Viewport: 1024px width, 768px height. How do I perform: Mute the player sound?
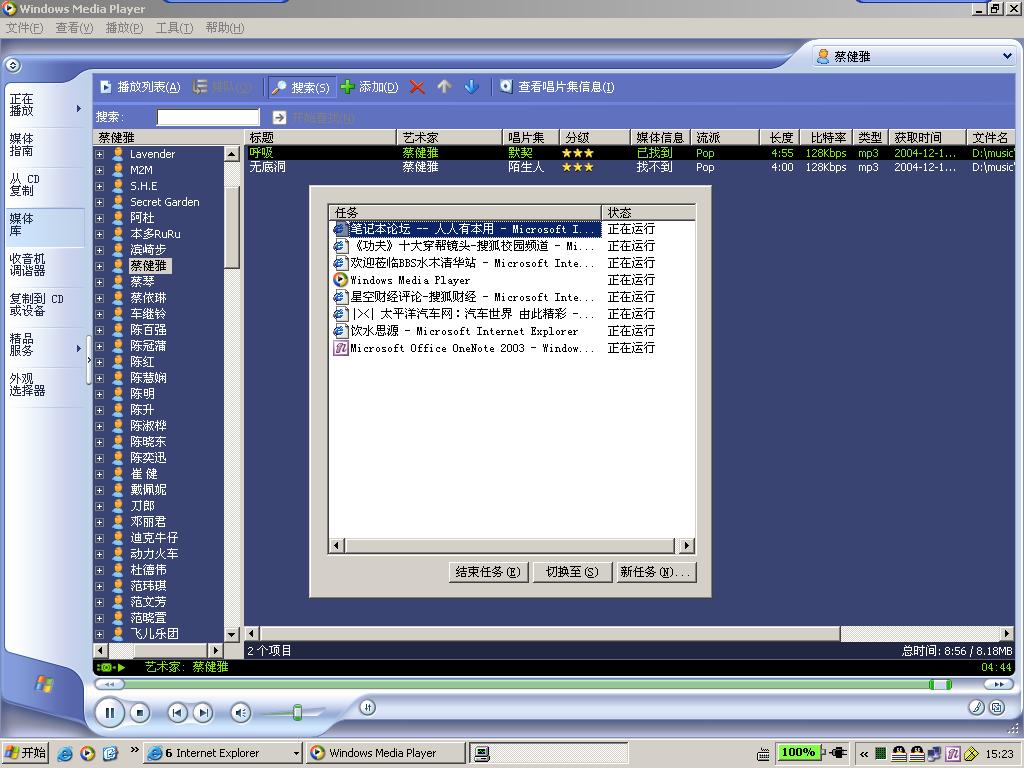click(241, 712)
